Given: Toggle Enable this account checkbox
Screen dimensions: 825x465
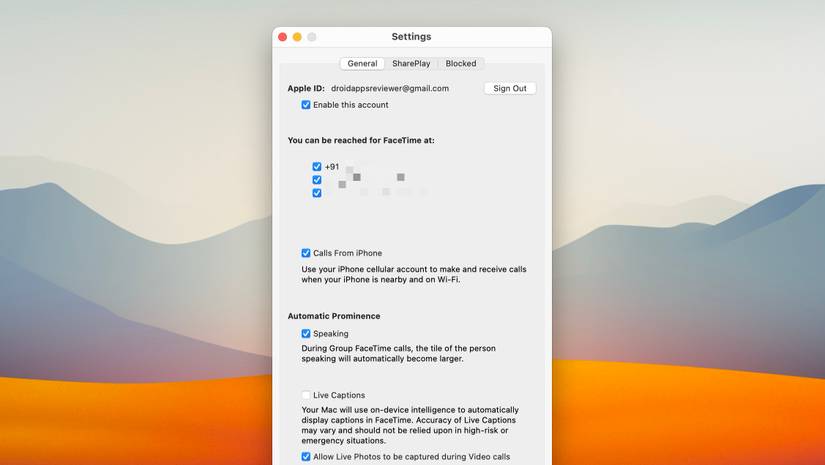Looking at the screenshot, I should tap(306, 105).
